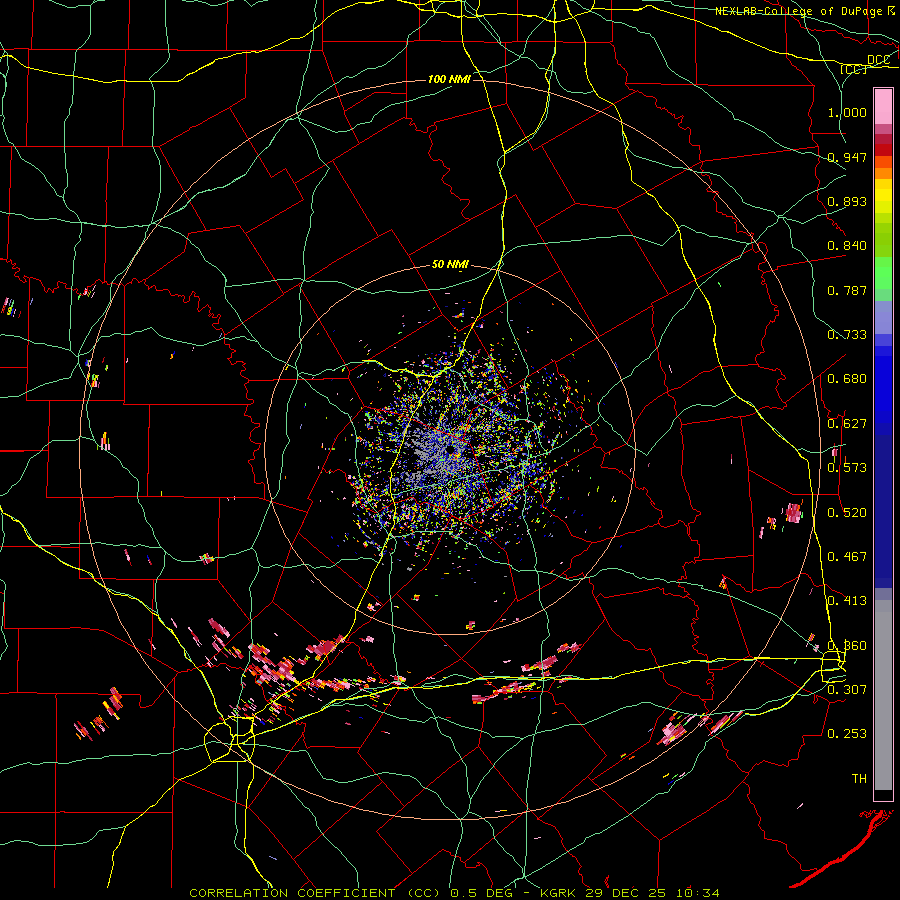Viewport: 900px width, 900px height.
Task: Click the dark navy segment of the color bar
Action: pyautogui.click(x=883, y=511)
